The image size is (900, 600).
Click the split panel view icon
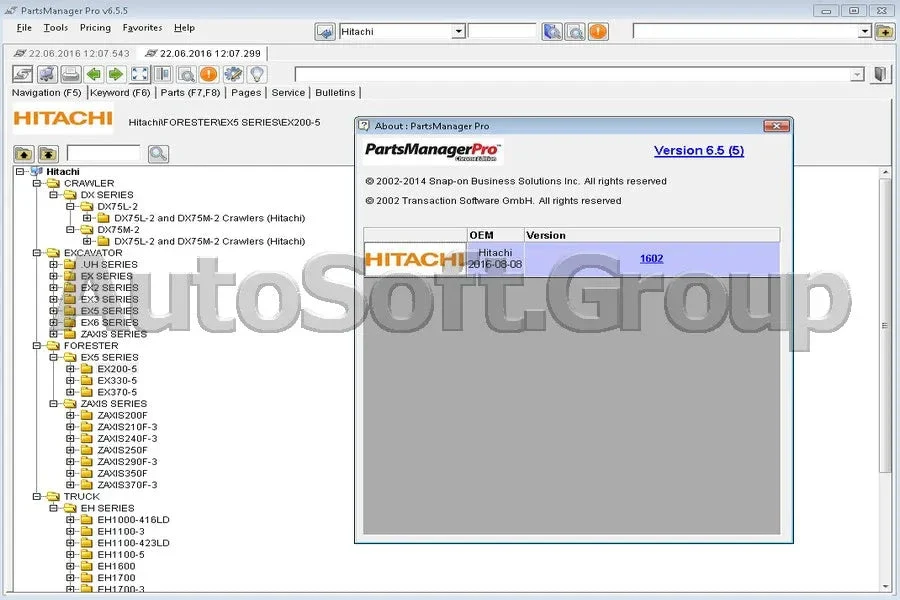click(163, 74)
